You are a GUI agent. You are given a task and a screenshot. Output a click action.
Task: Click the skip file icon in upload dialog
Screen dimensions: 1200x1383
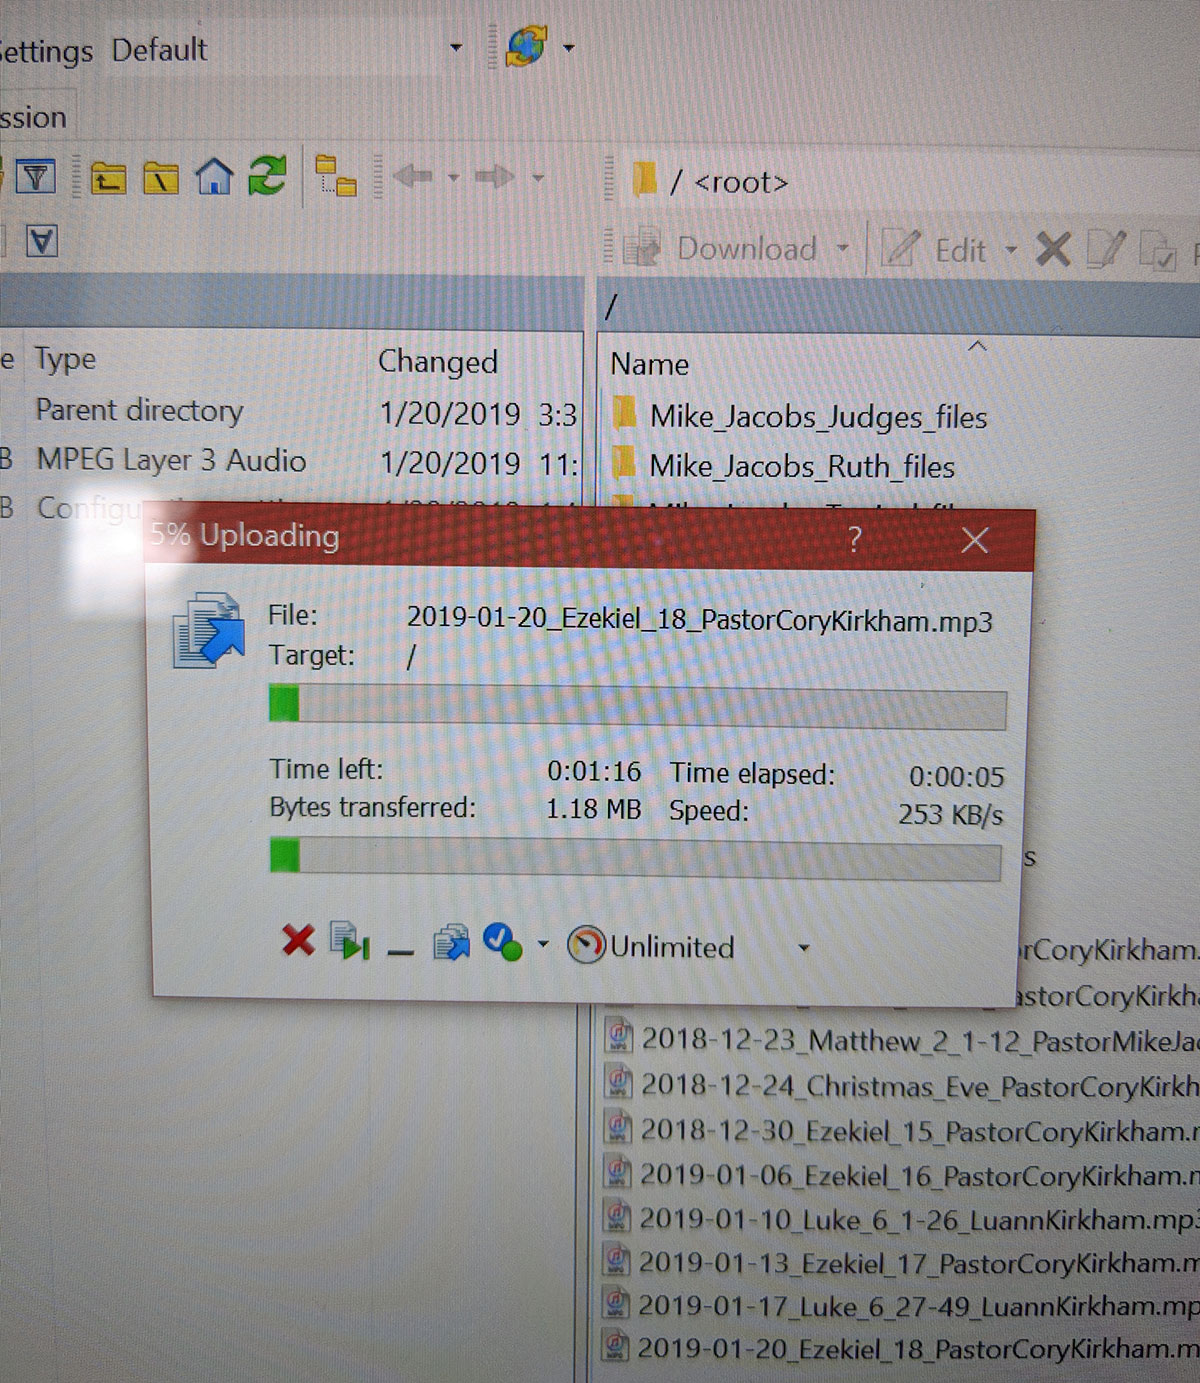tap(350, 942)
